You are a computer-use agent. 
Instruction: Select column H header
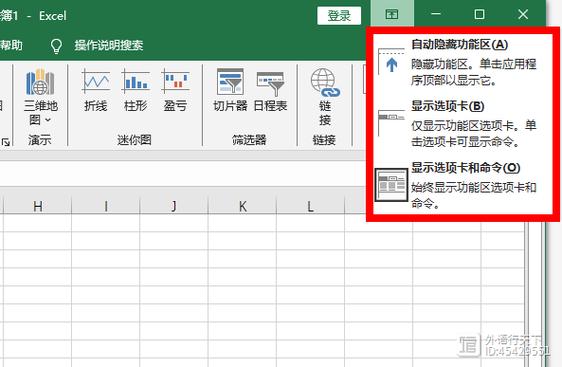37,206
